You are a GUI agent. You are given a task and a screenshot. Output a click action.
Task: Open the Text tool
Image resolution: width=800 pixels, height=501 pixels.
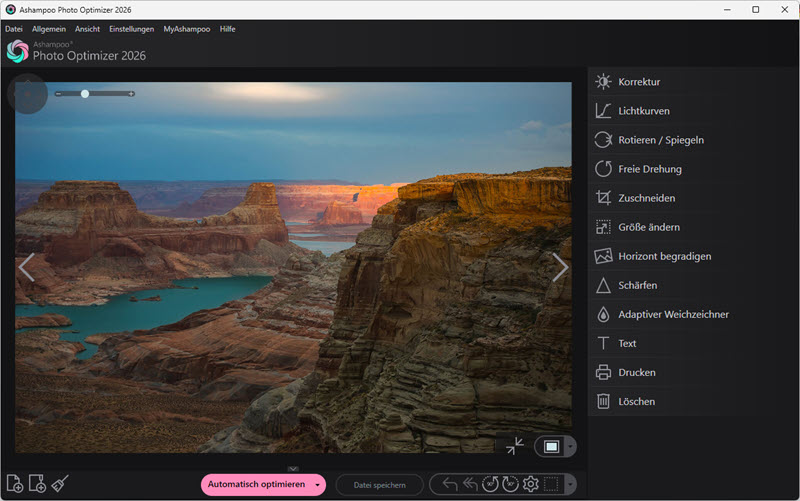click(692, 343)
